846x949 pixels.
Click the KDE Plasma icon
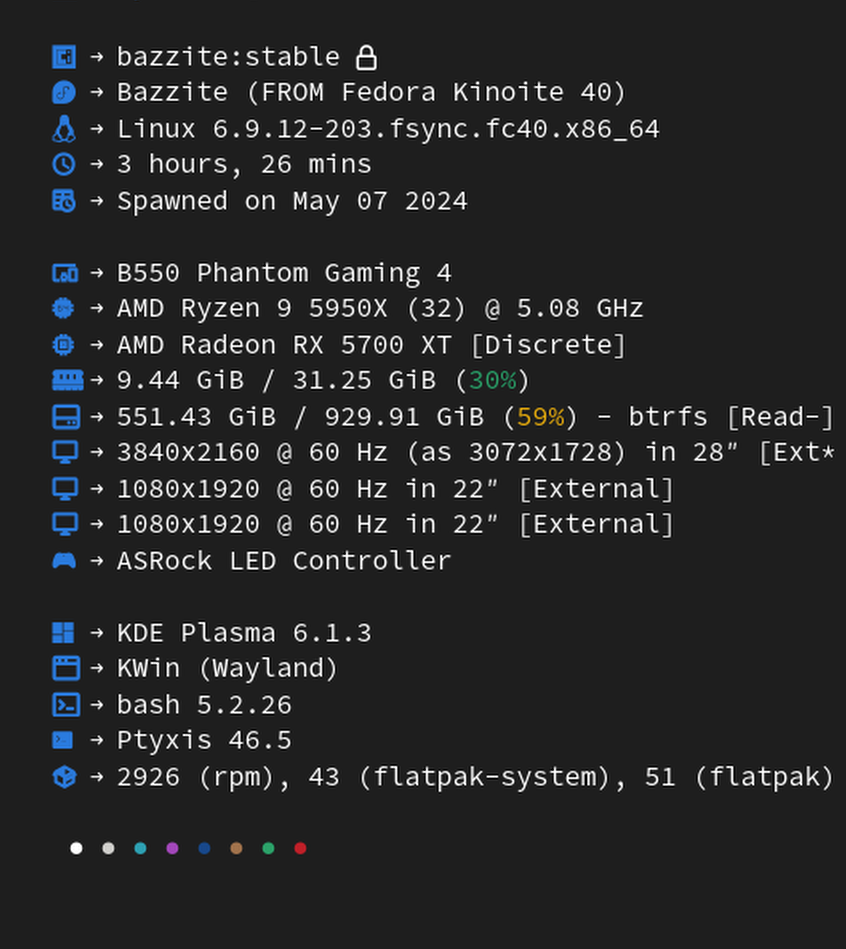point(64,633)
